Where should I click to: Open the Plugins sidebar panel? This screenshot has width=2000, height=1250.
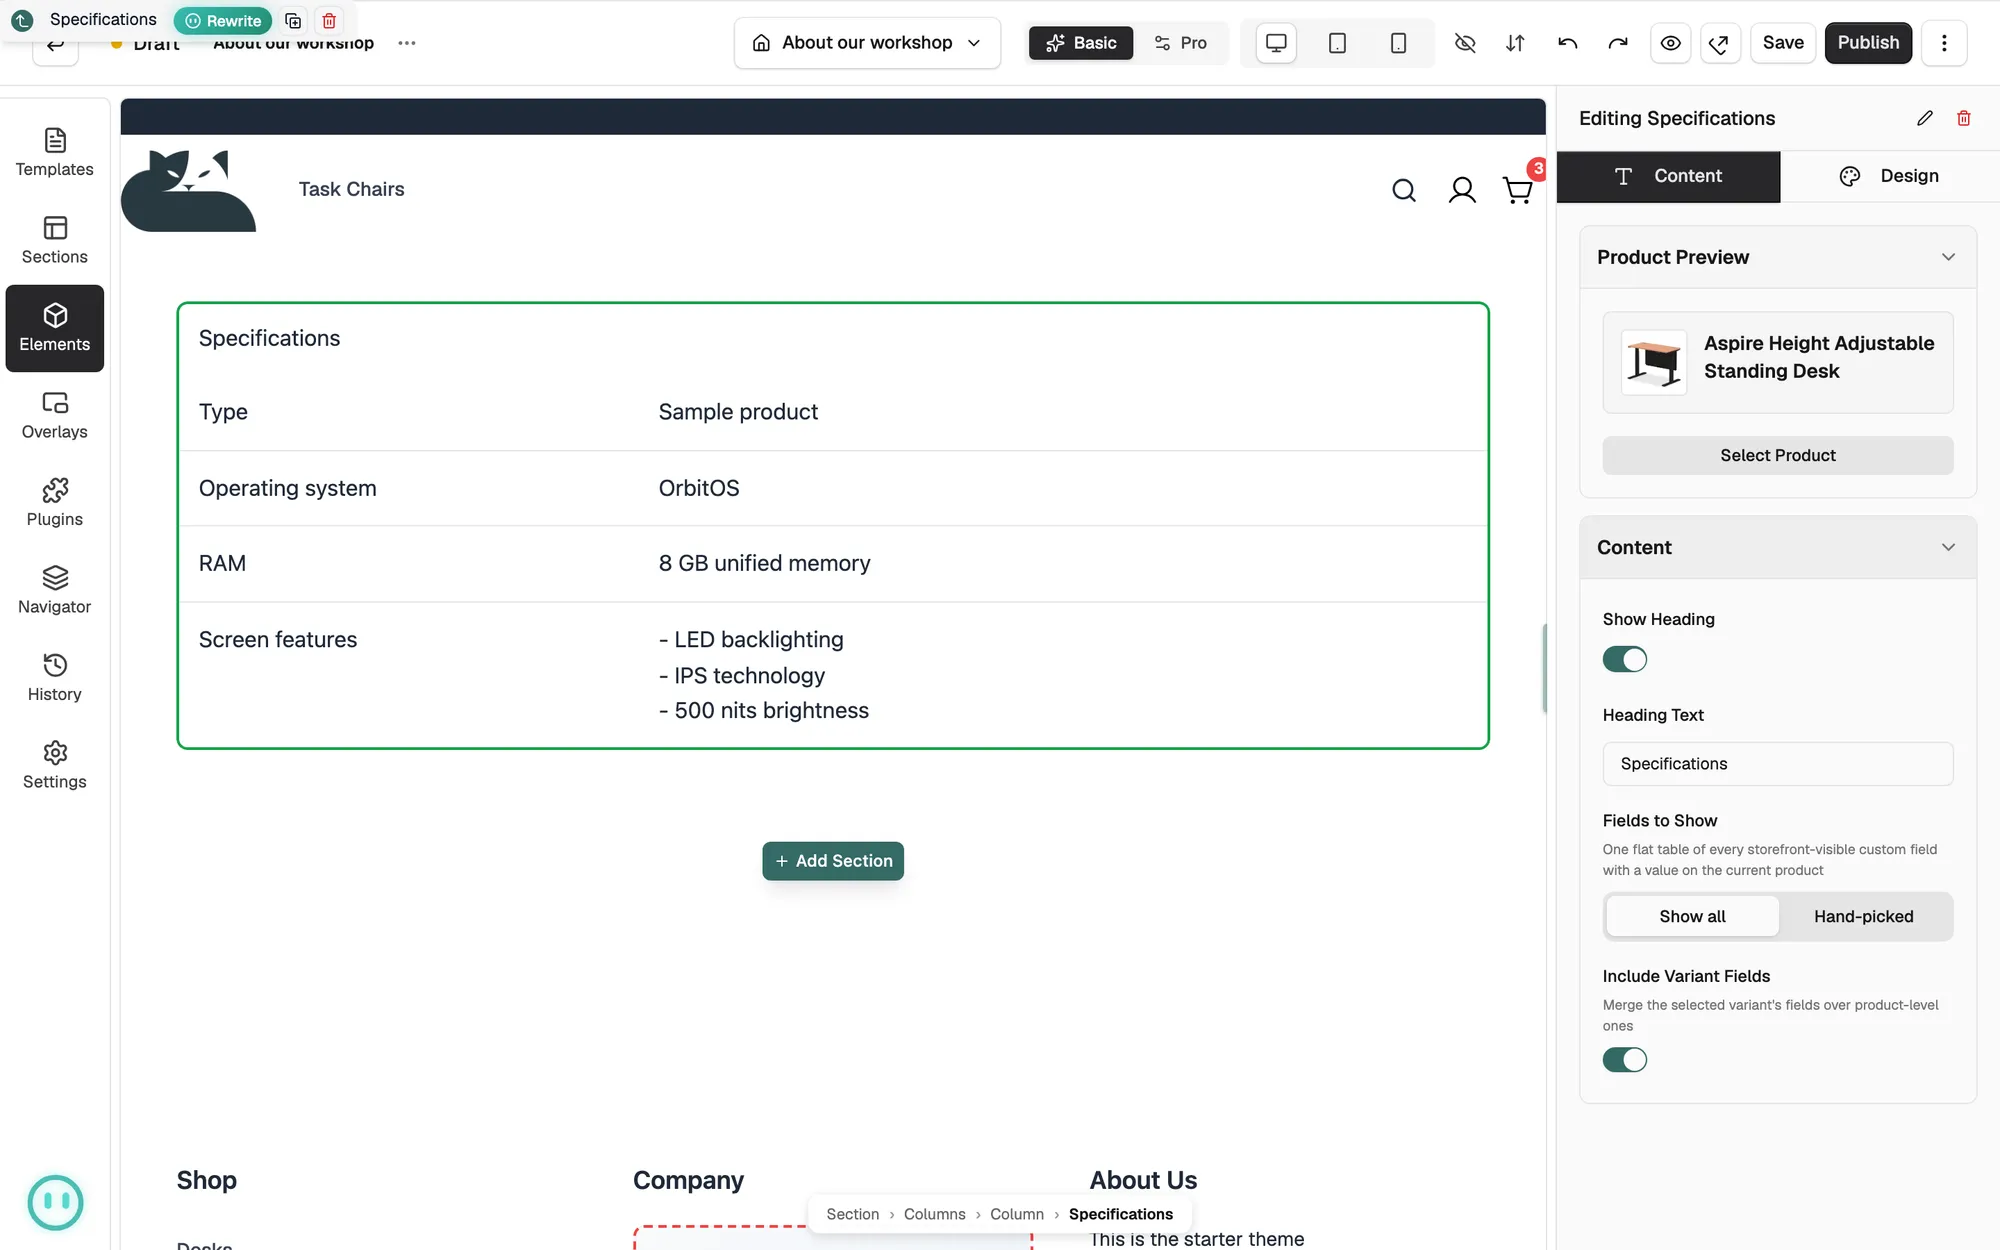(55, 503)
